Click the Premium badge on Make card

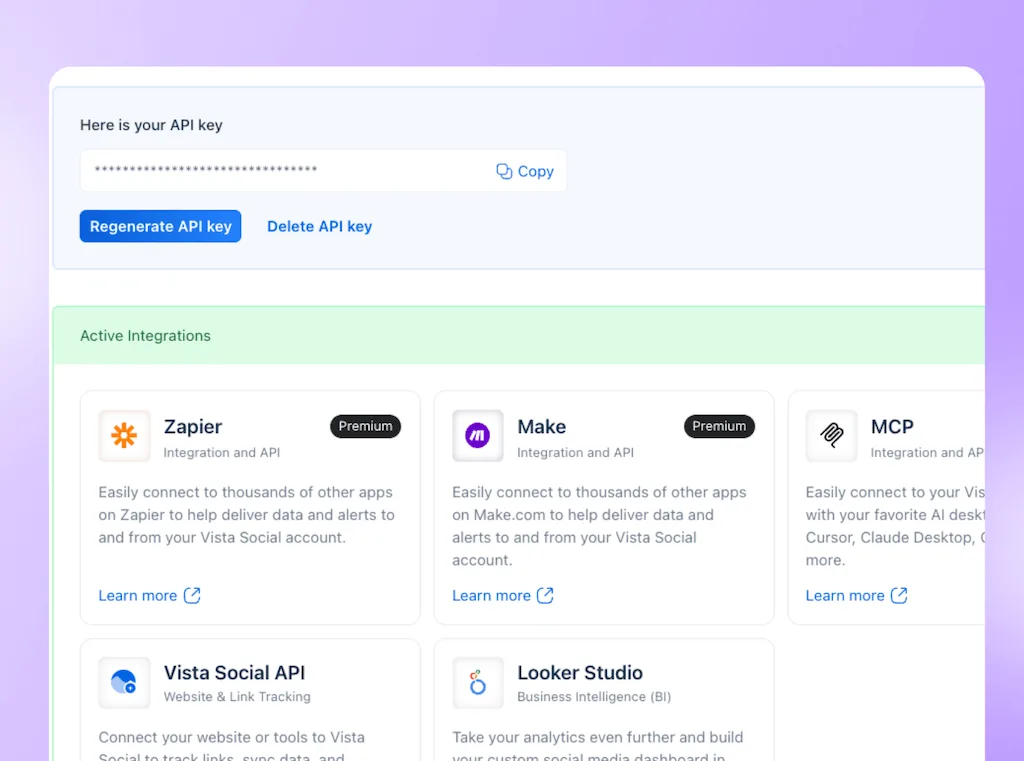click(719, 426)
